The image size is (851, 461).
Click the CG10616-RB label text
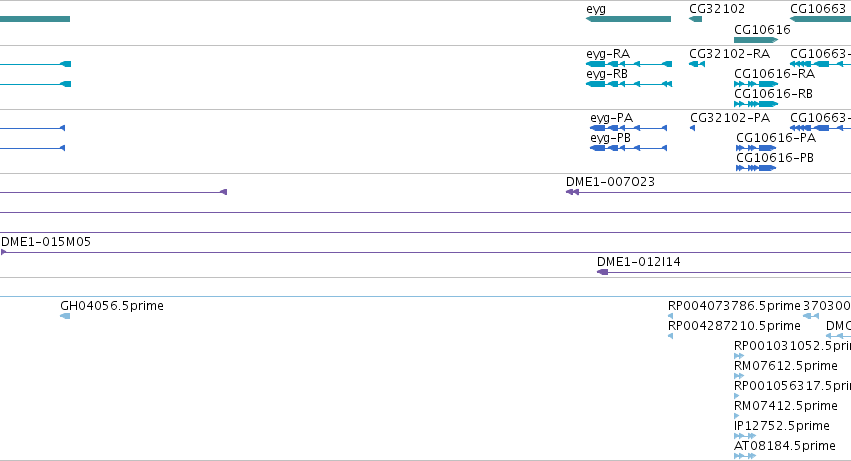(773, 94)
